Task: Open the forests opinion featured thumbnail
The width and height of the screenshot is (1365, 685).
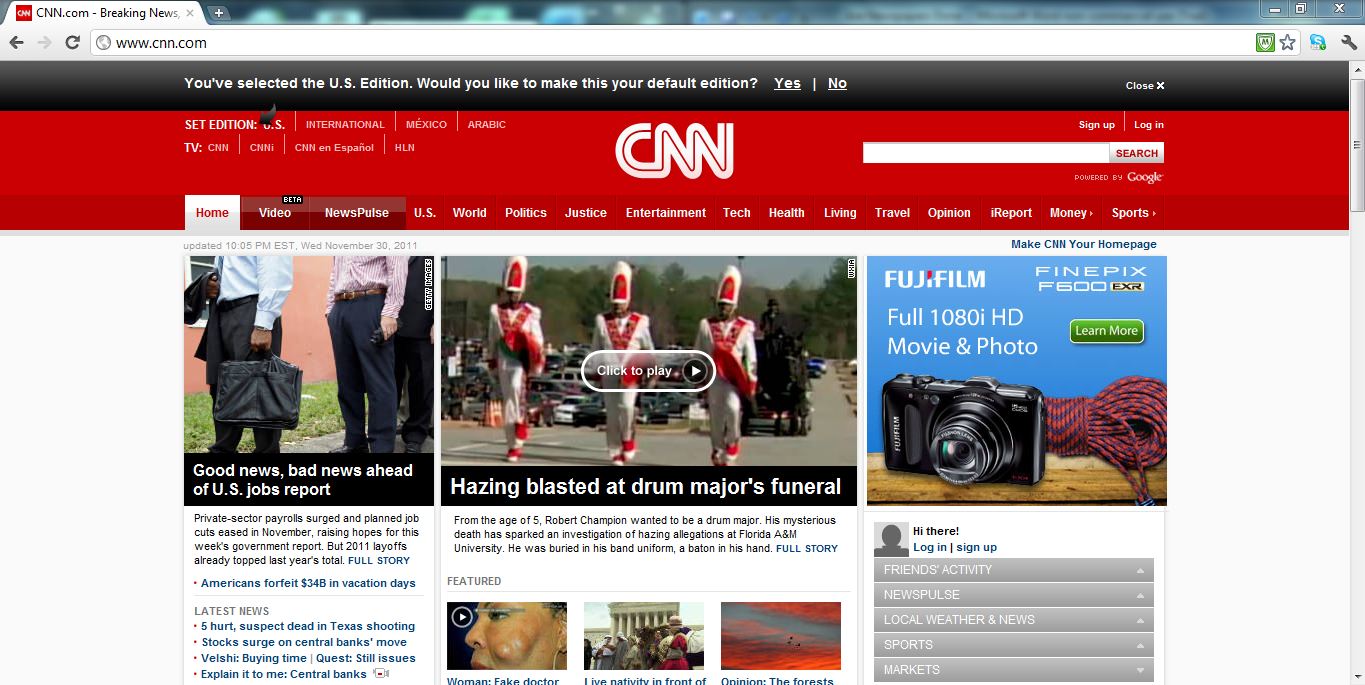Action: pos(781,636)
